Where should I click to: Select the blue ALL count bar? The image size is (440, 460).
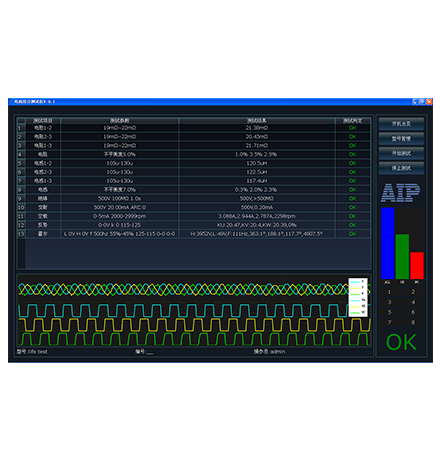387,243
